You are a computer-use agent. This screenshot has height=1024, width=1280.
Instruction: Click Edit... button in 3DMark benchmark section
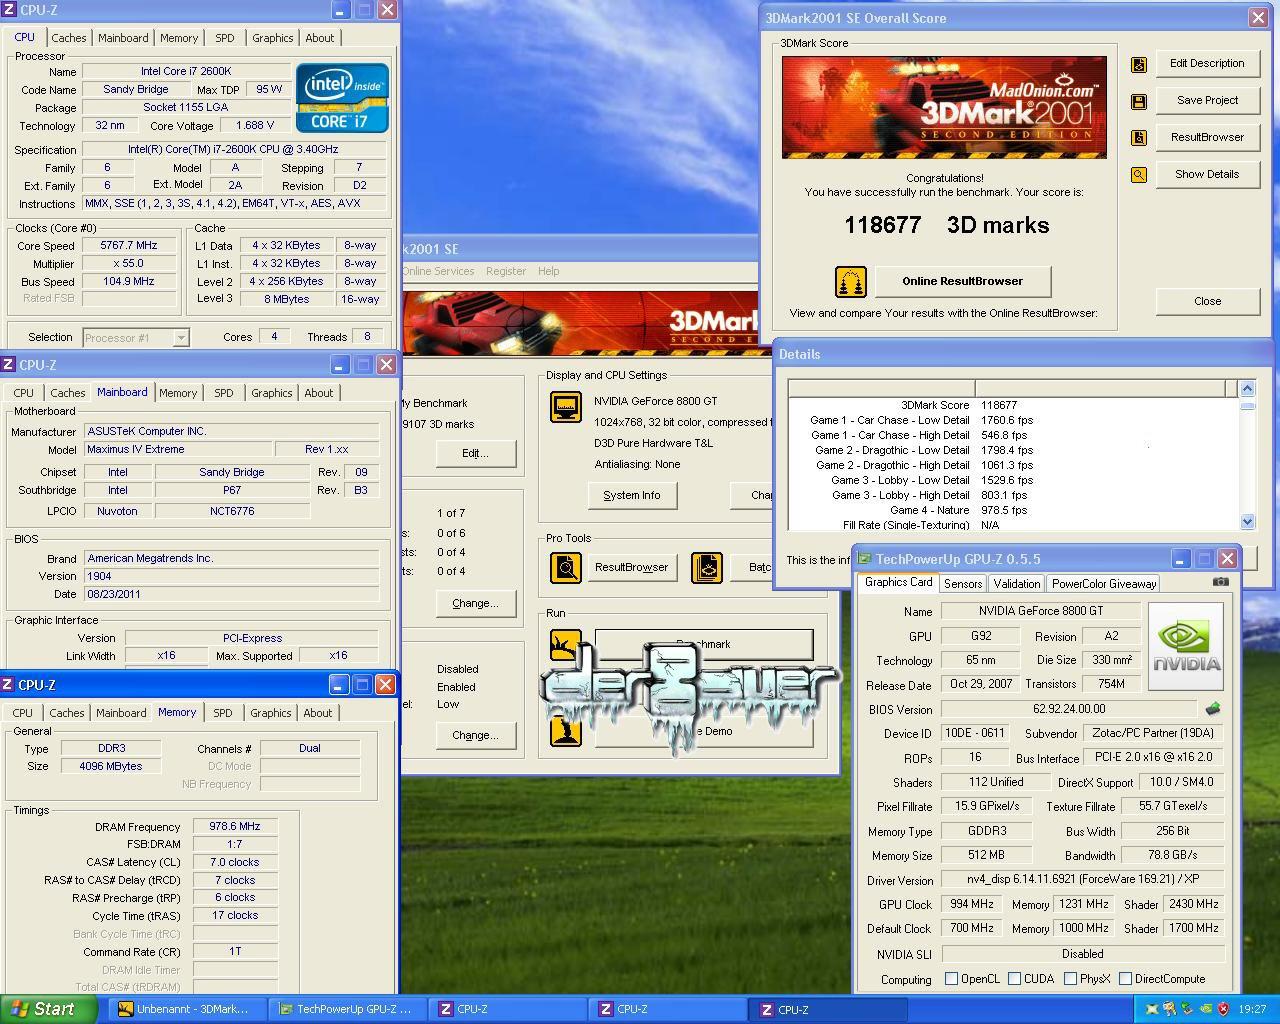(x=475, y=453)
